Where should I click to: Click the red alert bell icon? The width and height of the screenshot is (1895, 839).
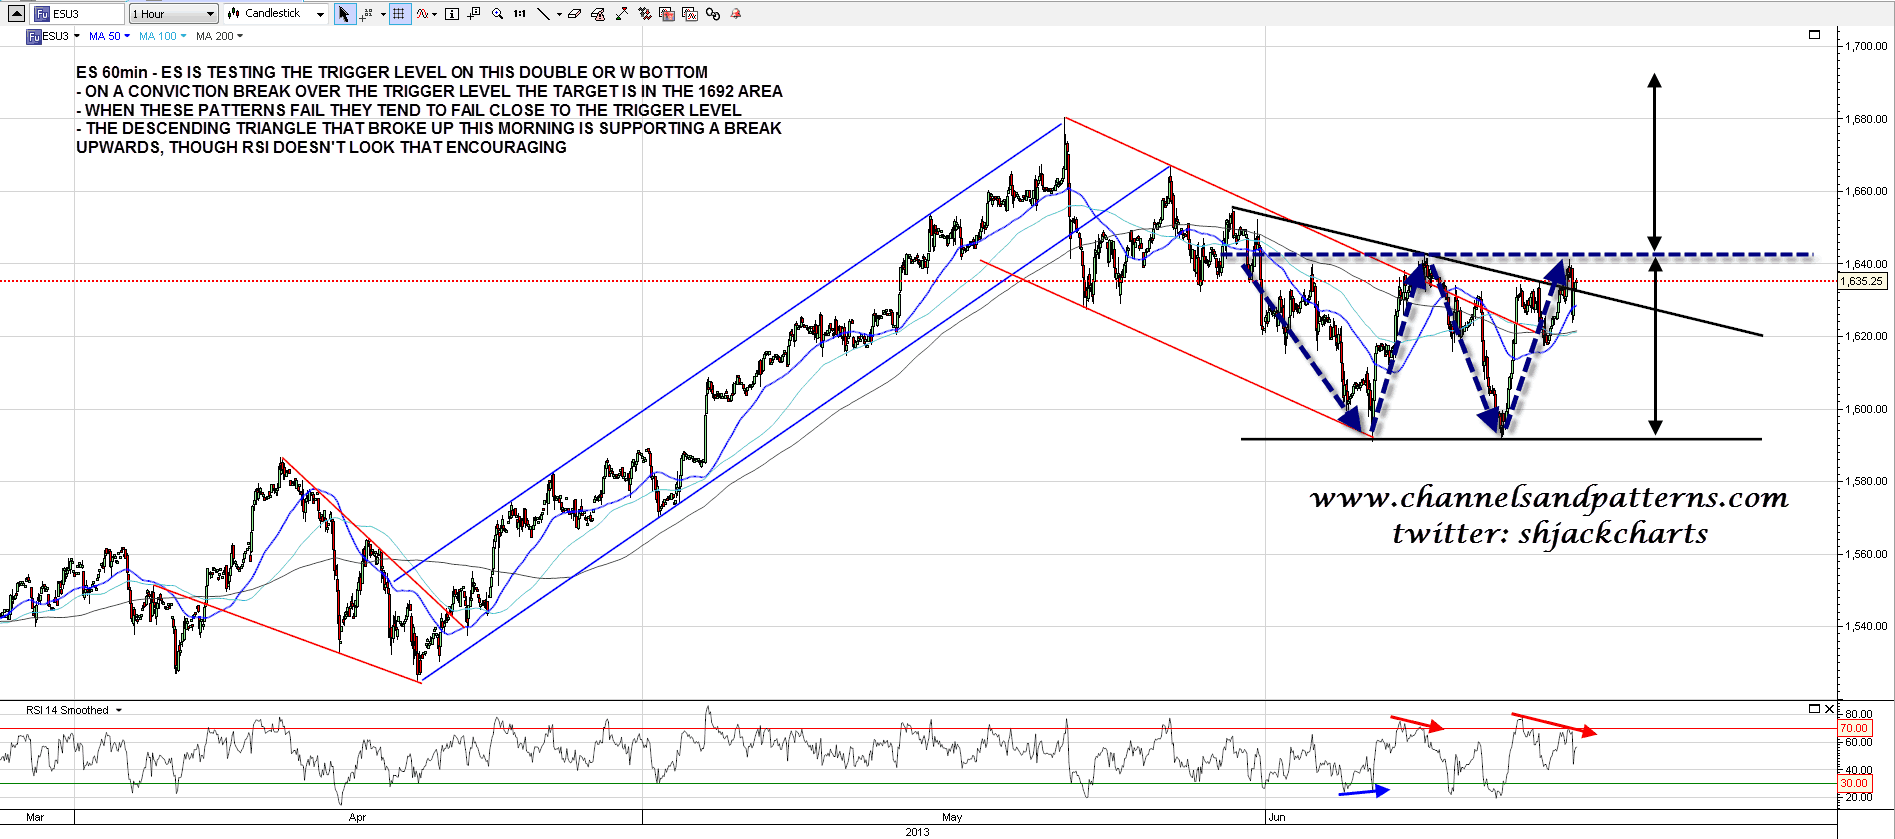[x=736, y=14]
